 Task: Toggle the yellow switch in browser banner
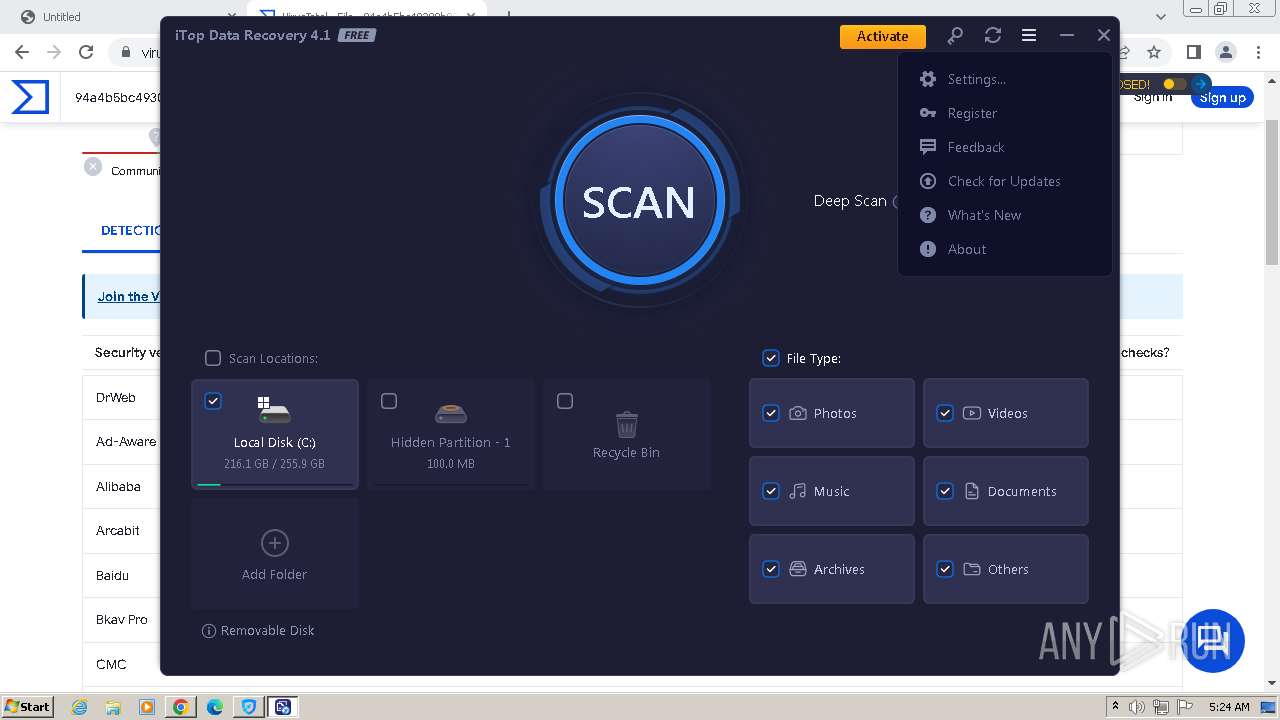coord(1174,84)
